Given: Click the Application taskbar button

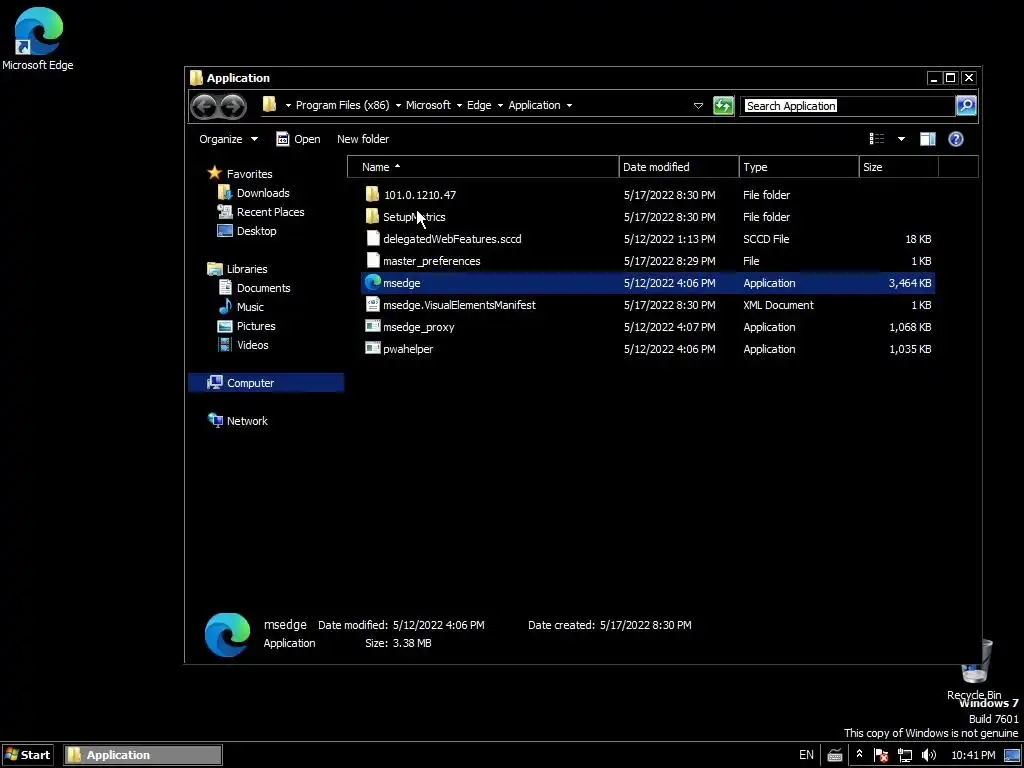Looking at the screenshot, I should [x=143, y=755].
